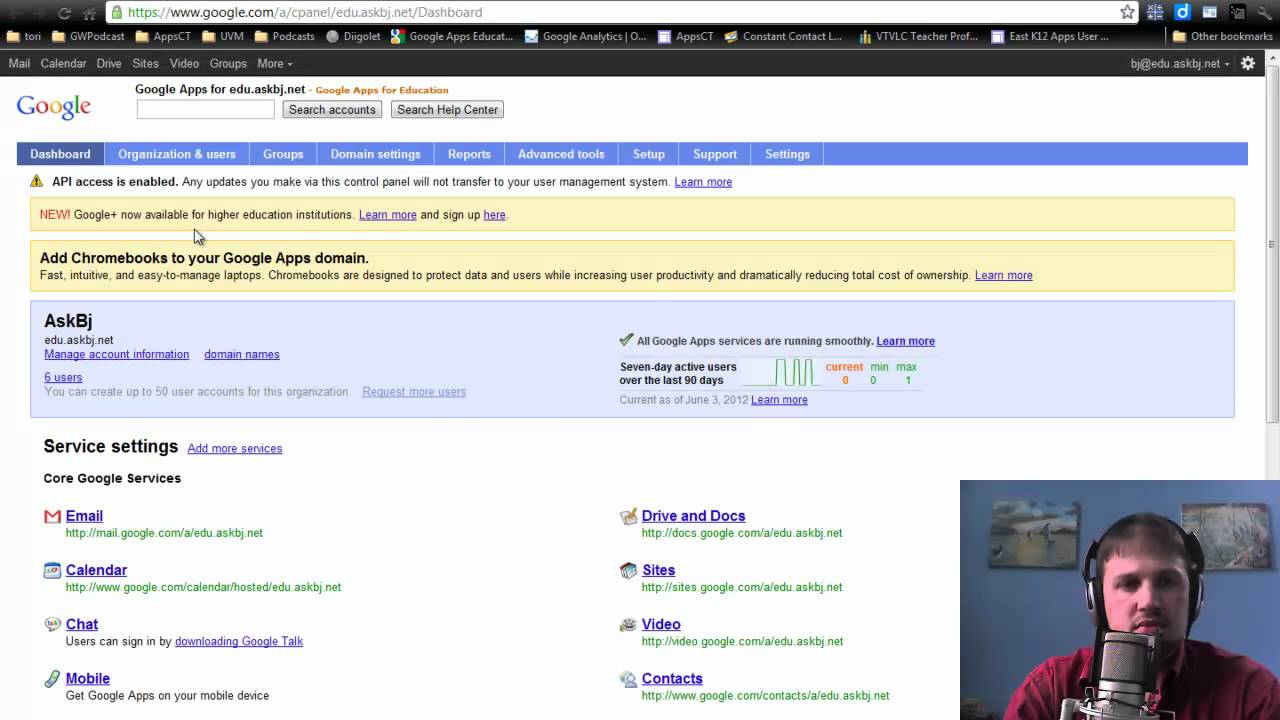
Task: Open the Organization & users tab
Action: [177, 154]
